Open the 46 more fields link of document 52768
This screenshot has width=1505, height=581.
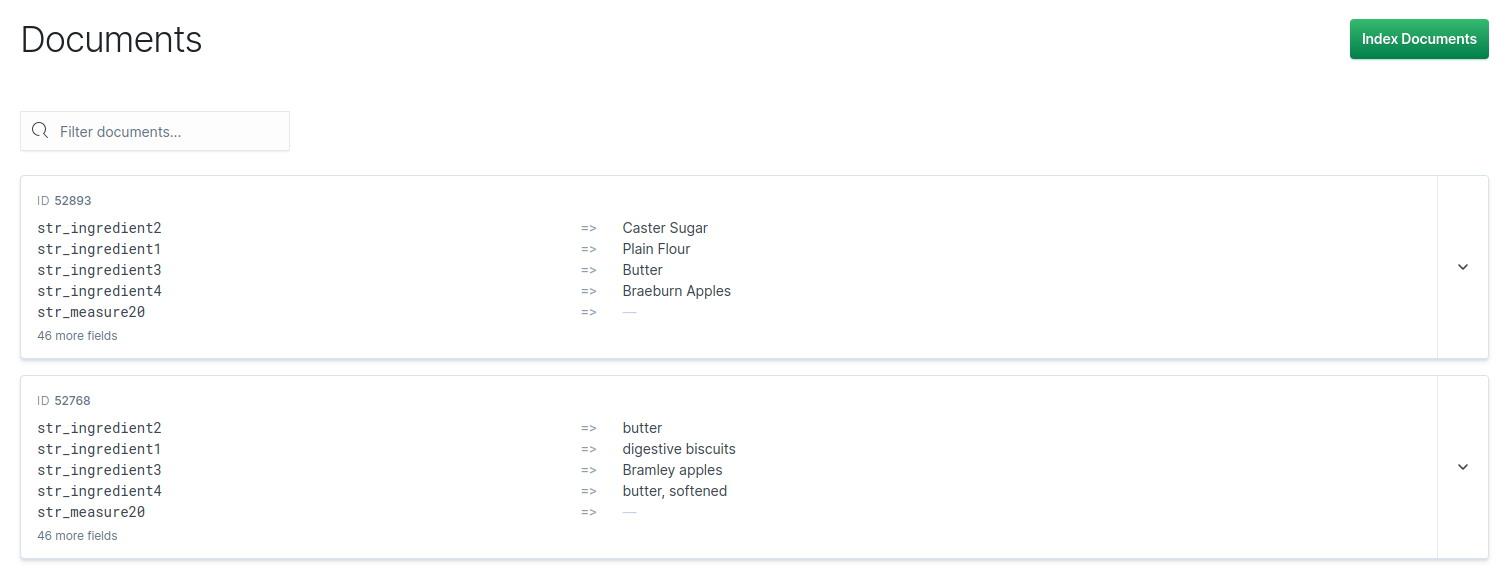77,535
